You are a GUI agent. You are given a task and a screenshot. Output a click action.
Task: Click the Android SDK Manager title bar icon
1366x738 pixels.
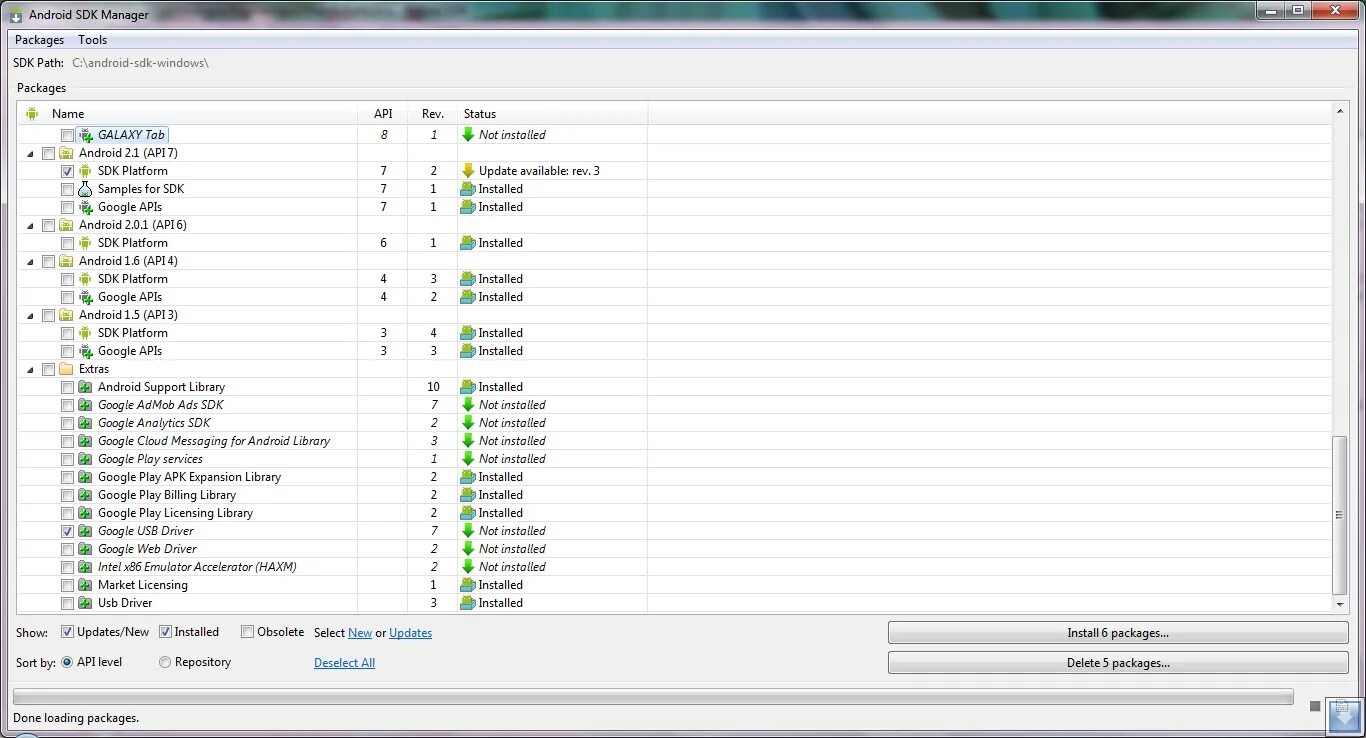click(x=16, y=14)
